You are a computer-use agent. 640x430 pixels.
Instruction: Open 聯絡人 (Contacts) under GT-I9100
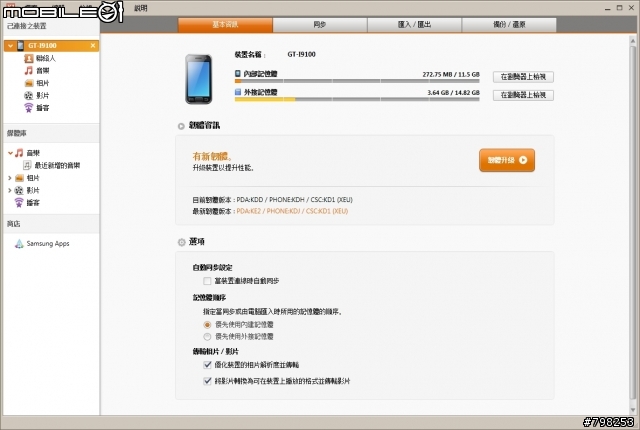(40, 58)
